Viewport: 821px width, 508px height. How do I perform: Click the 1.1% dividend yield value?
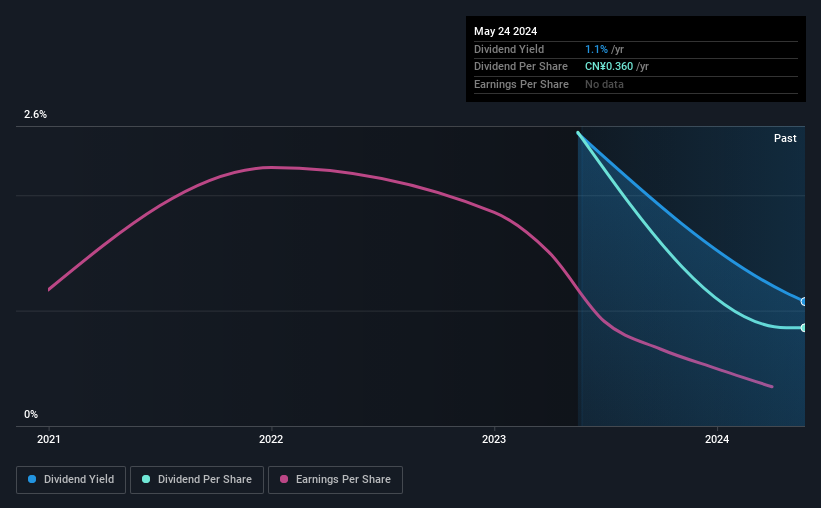[596, 49]
